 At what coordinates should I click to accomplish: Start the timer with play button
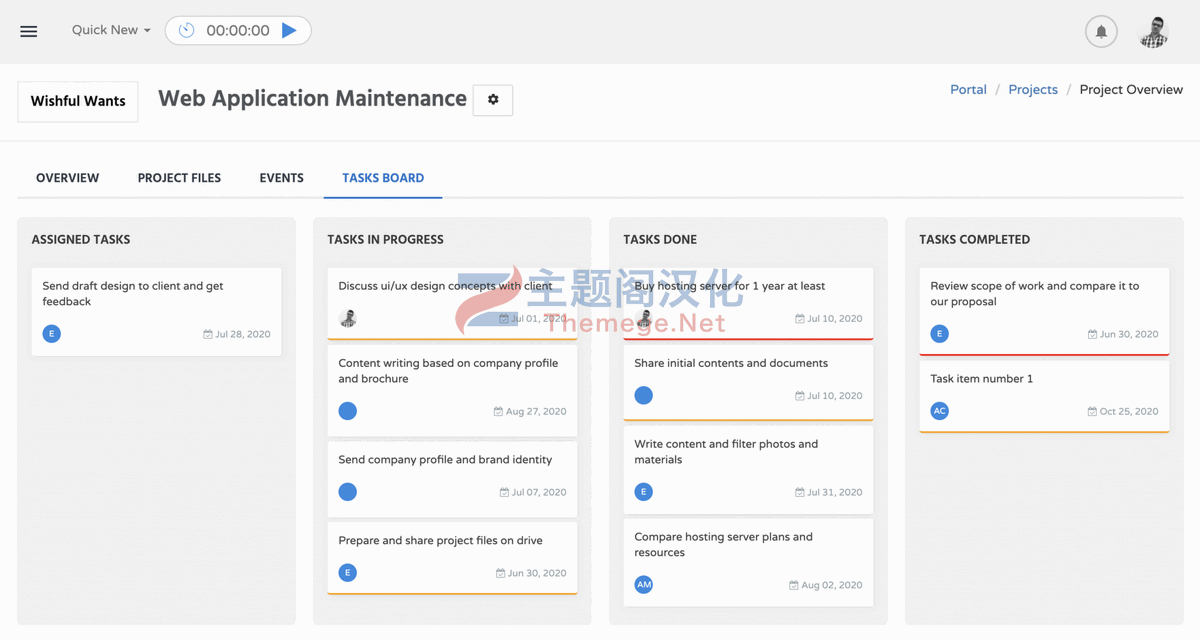pos(289,30)
